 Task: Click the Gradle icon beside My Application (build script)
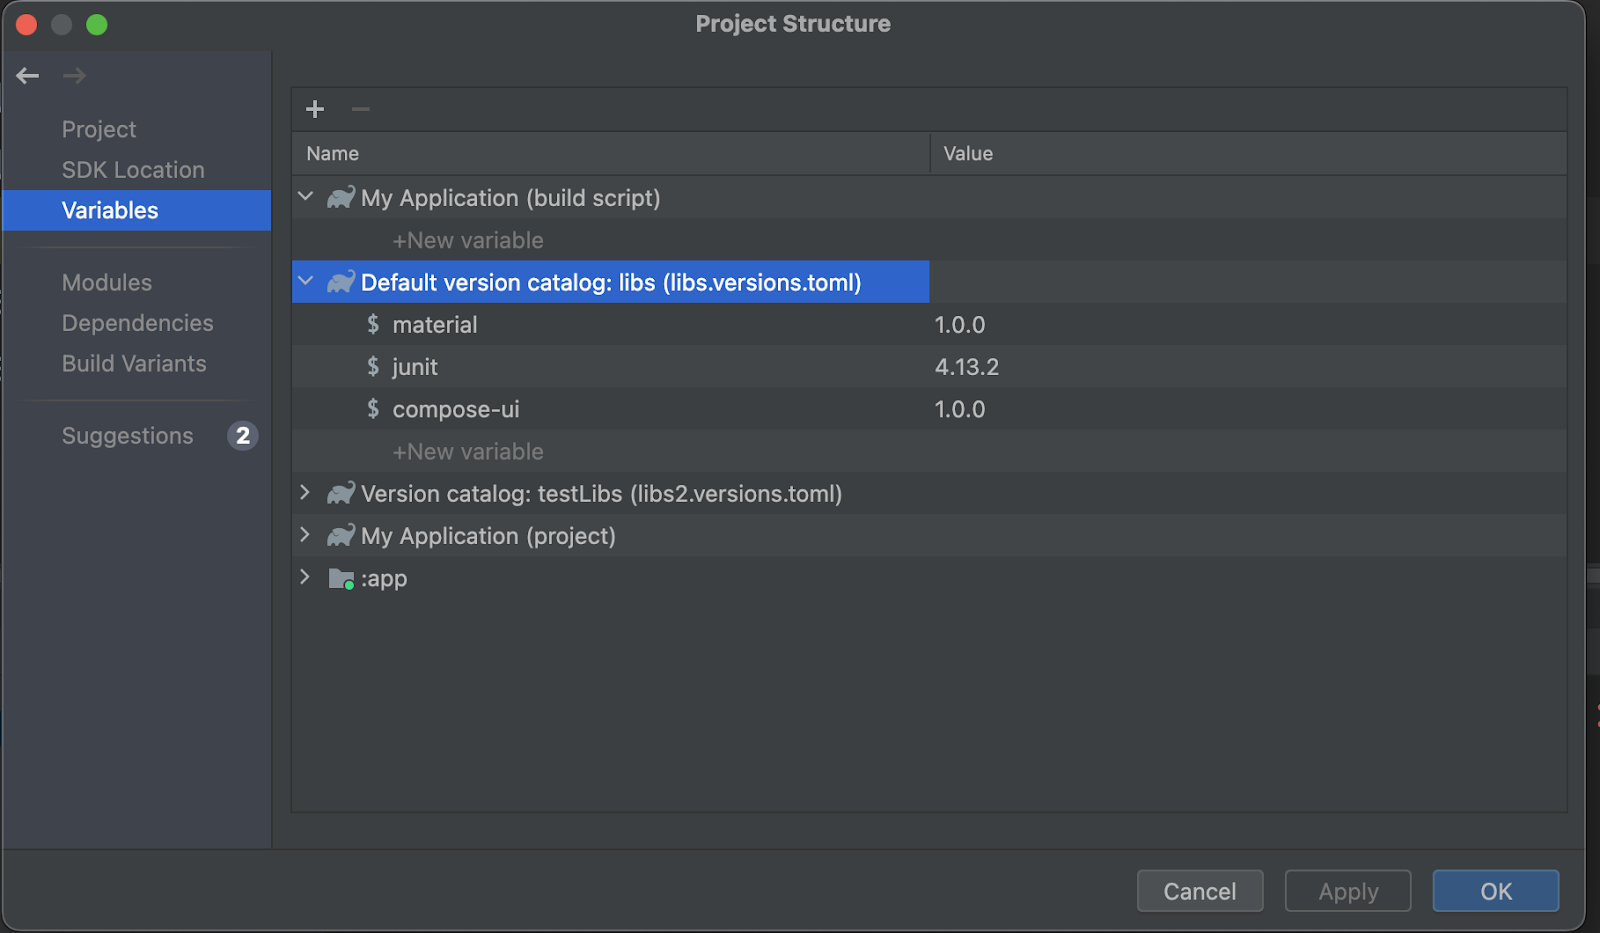click(340, 197)
